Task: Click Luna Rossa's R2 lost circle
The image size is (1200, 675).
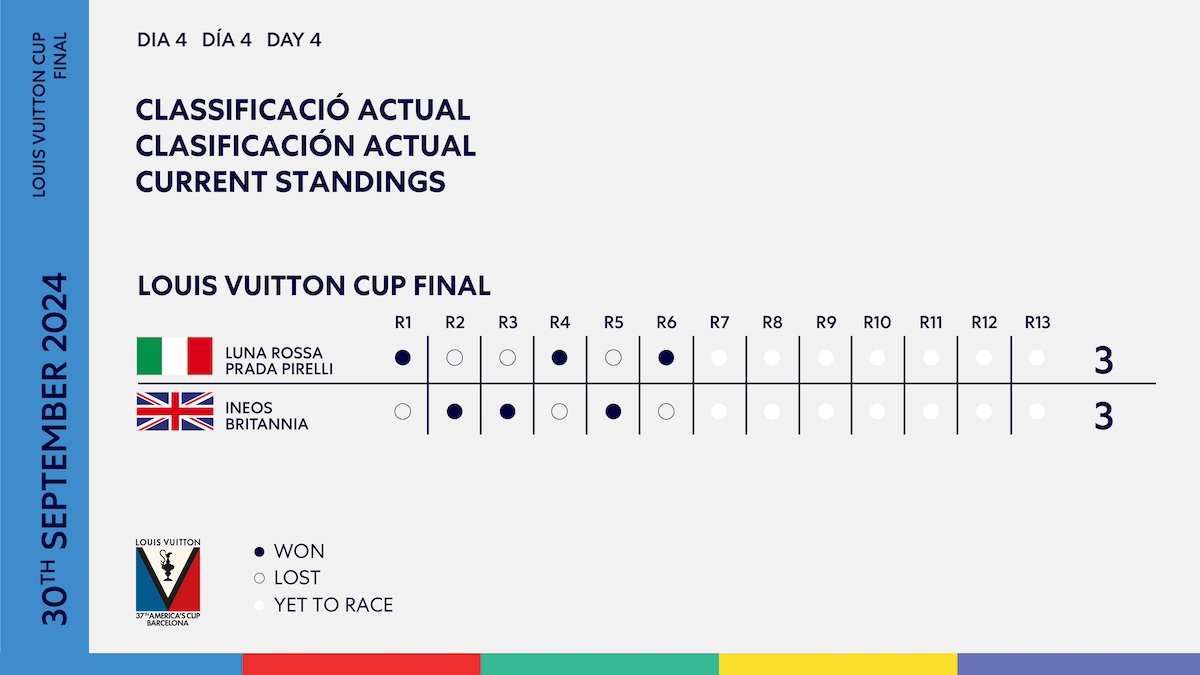Action: coord(455,357)
